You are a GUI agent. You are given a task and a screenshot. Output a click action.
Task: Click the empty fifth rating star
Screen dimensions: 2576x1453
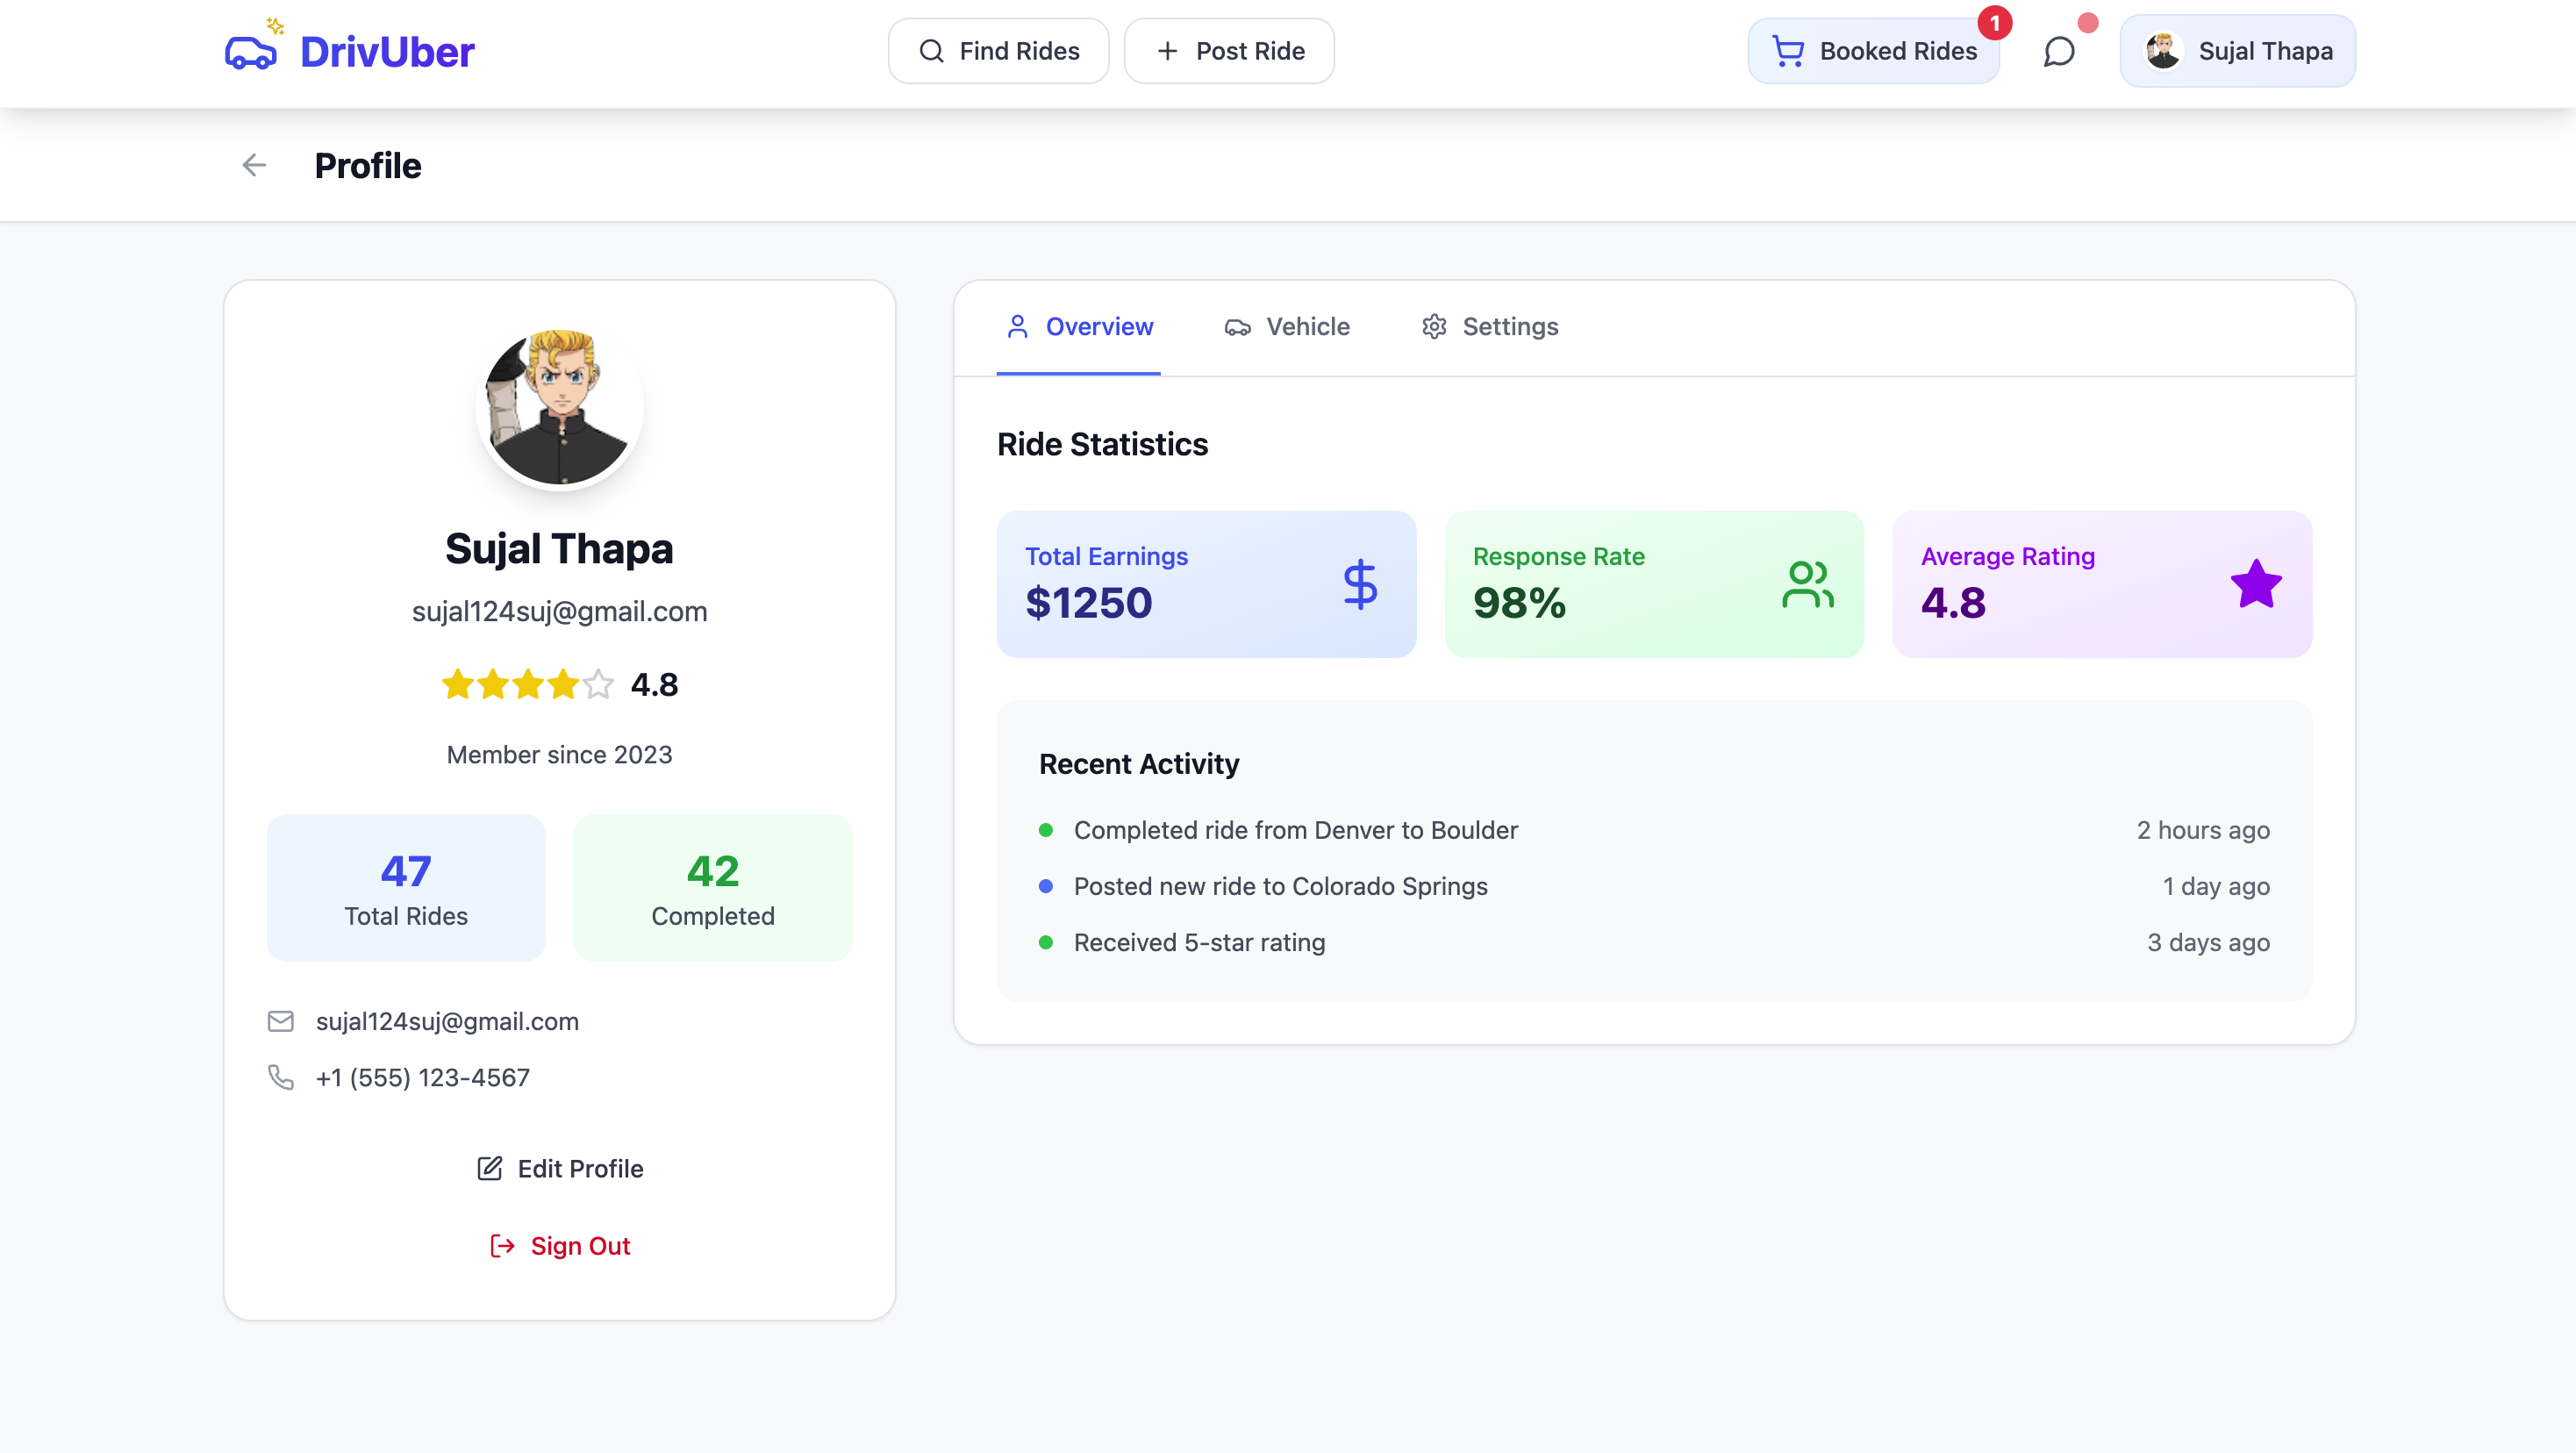click(598, 684)
